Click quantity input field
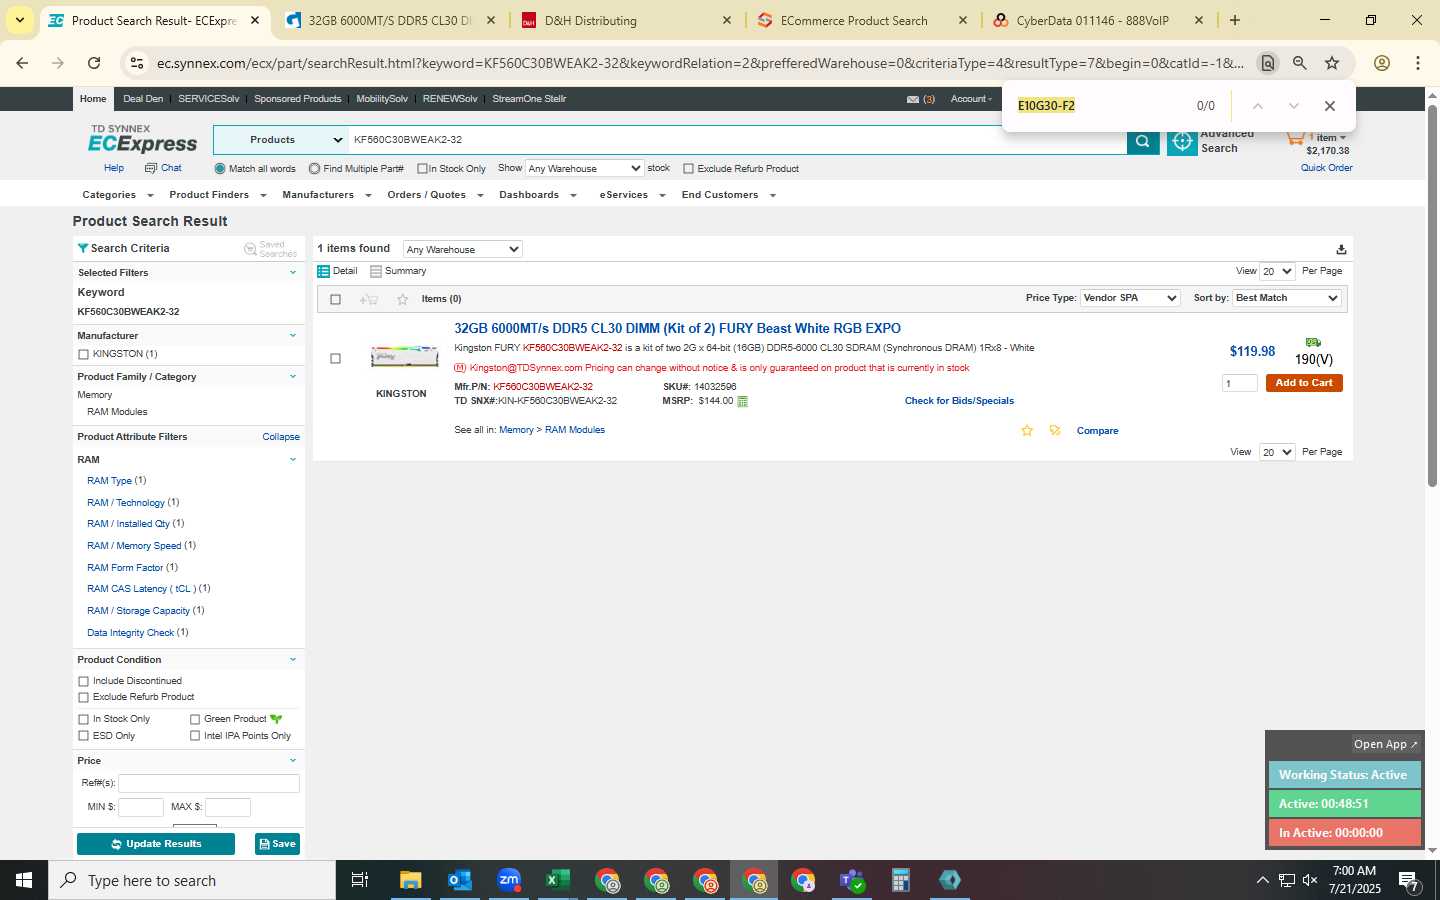1440x900 pixels. coord(1240,383)
